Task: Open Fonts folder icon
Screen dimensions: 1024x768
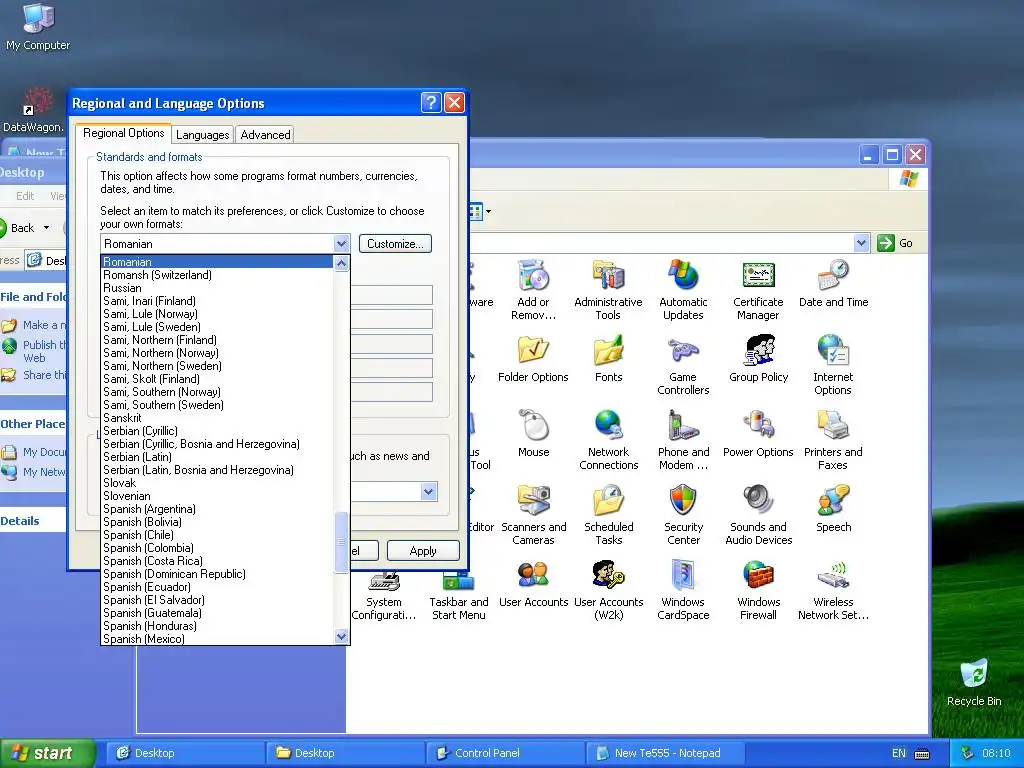Action: point(608,359)
